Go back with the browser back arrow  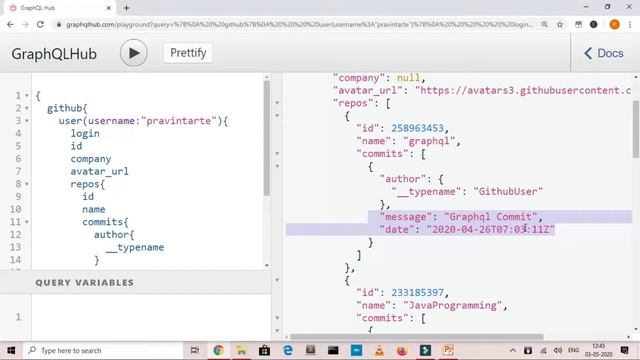point(10,24)
